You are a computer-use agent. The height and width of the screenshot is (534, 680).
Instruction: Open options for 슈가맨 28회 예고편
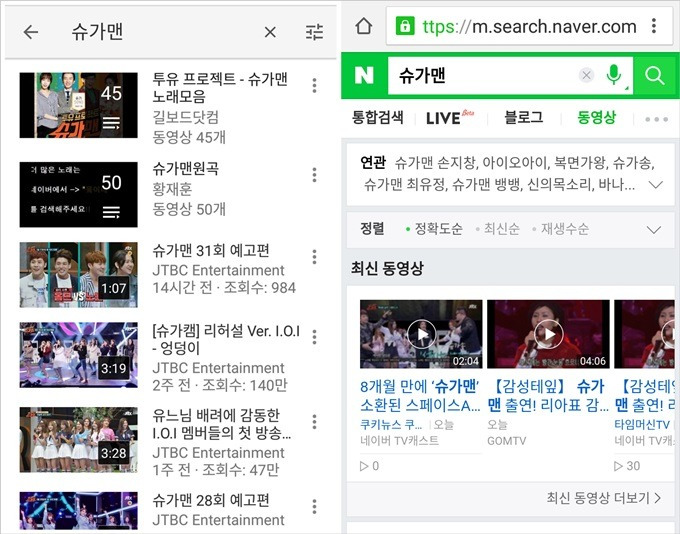[x=314, y=506]
